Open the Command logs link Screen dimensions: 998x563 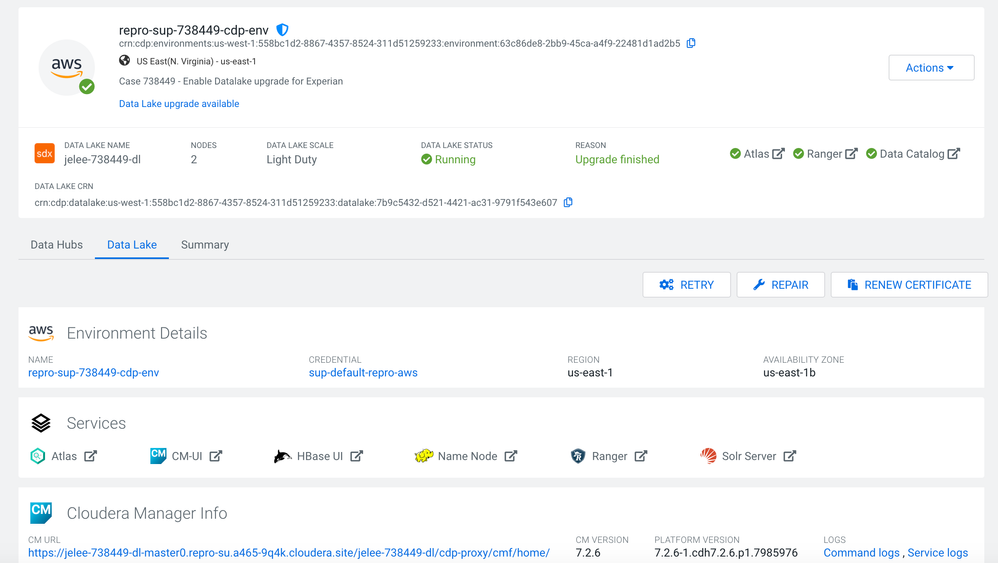pos(861,553)
